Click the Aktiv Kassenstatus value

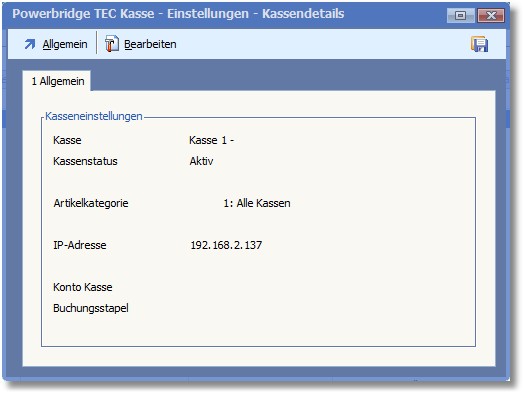click(201, 161)
